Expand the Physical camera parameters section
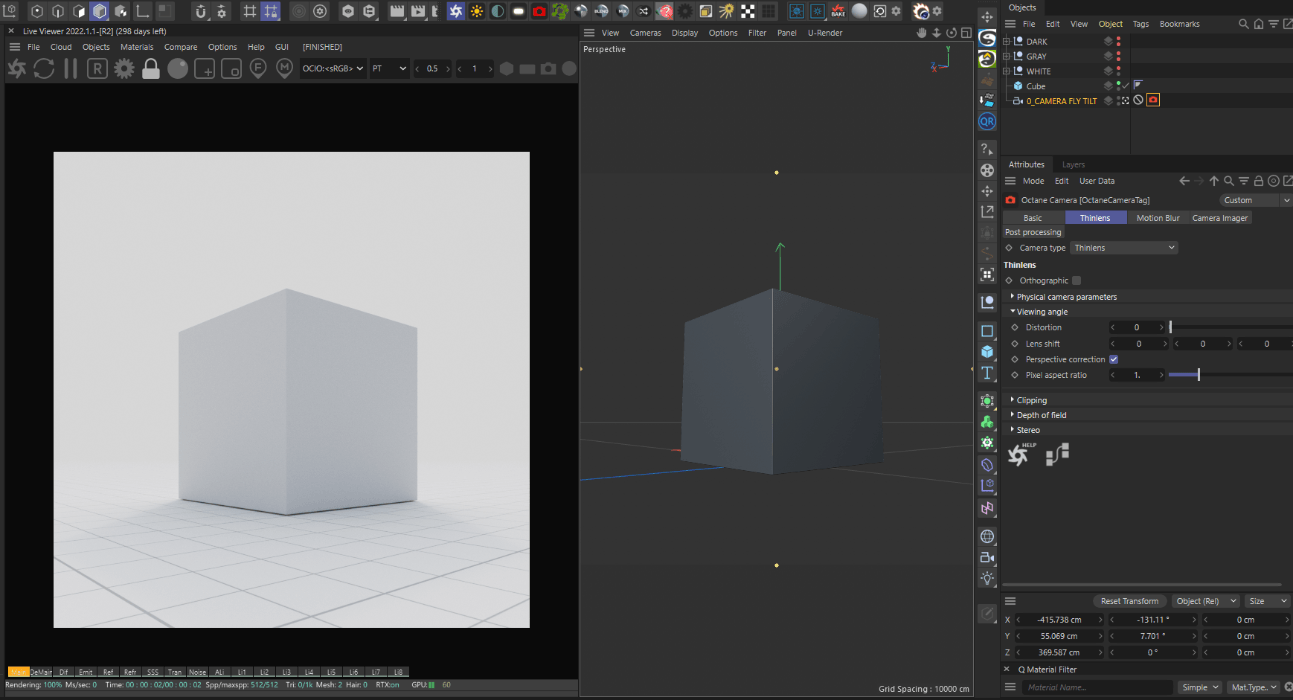This screenshot has width=1293, height=700. [1066, 297]
